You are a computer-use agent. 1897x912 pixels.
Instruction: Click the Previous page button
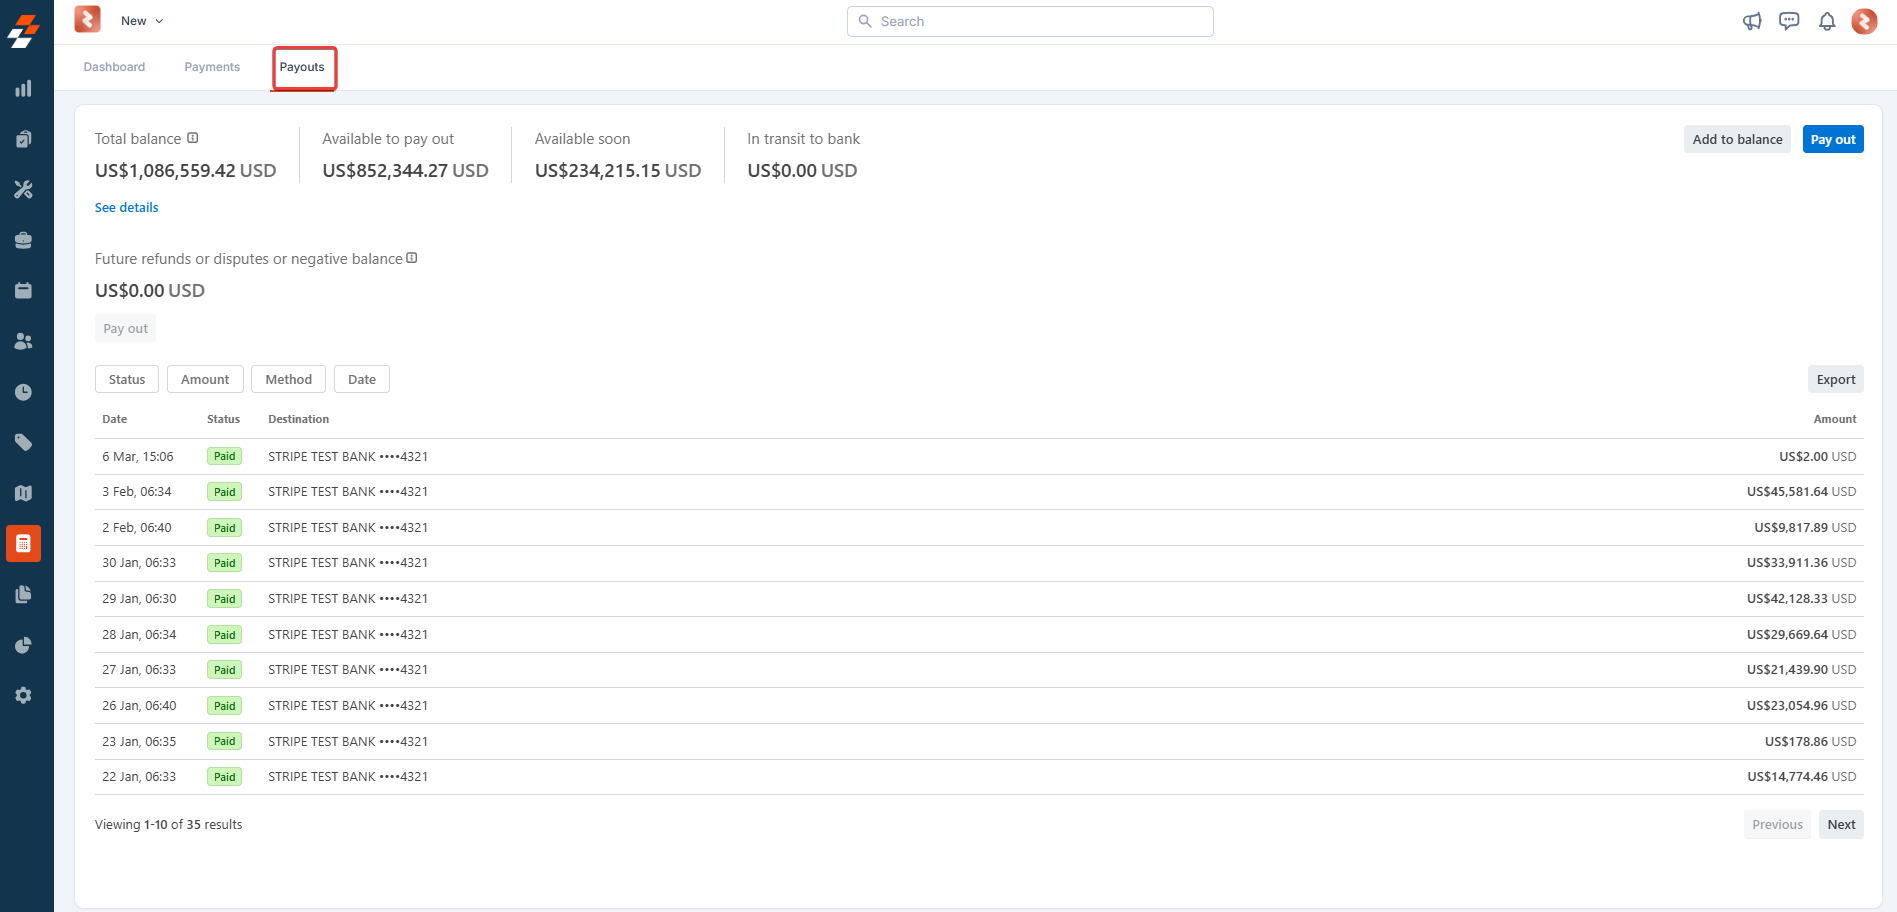pos(1777,824)
